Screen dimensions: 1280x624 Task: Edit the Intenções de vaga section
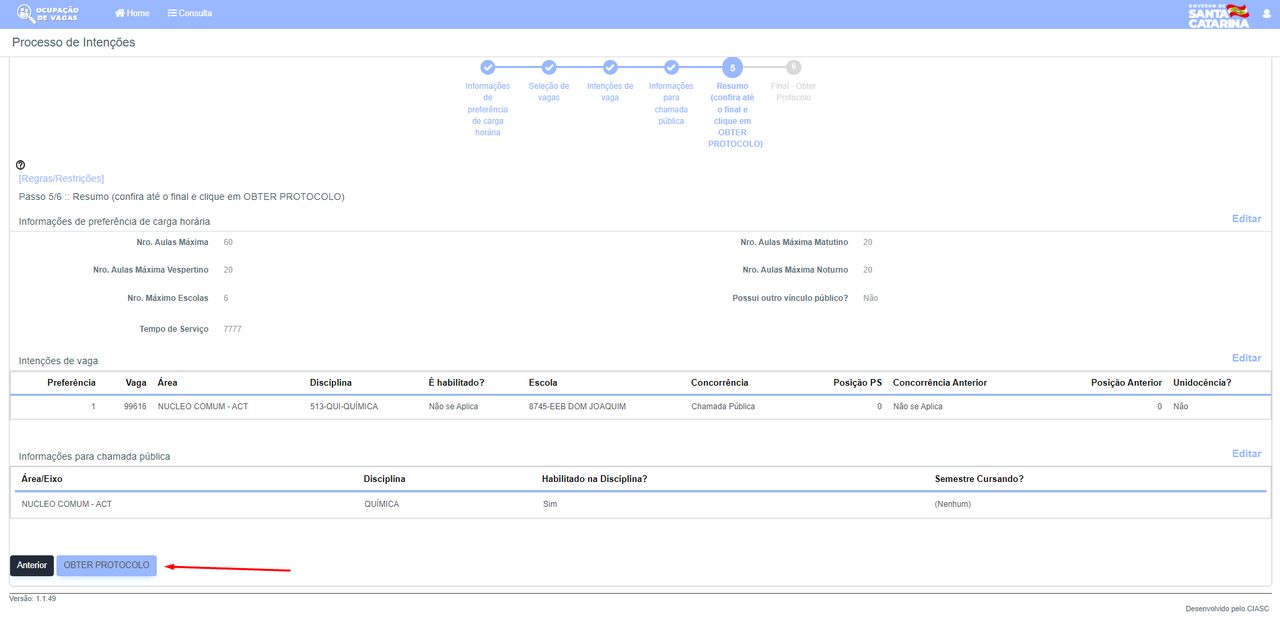pyautogui.click(x=1246, y=358)
